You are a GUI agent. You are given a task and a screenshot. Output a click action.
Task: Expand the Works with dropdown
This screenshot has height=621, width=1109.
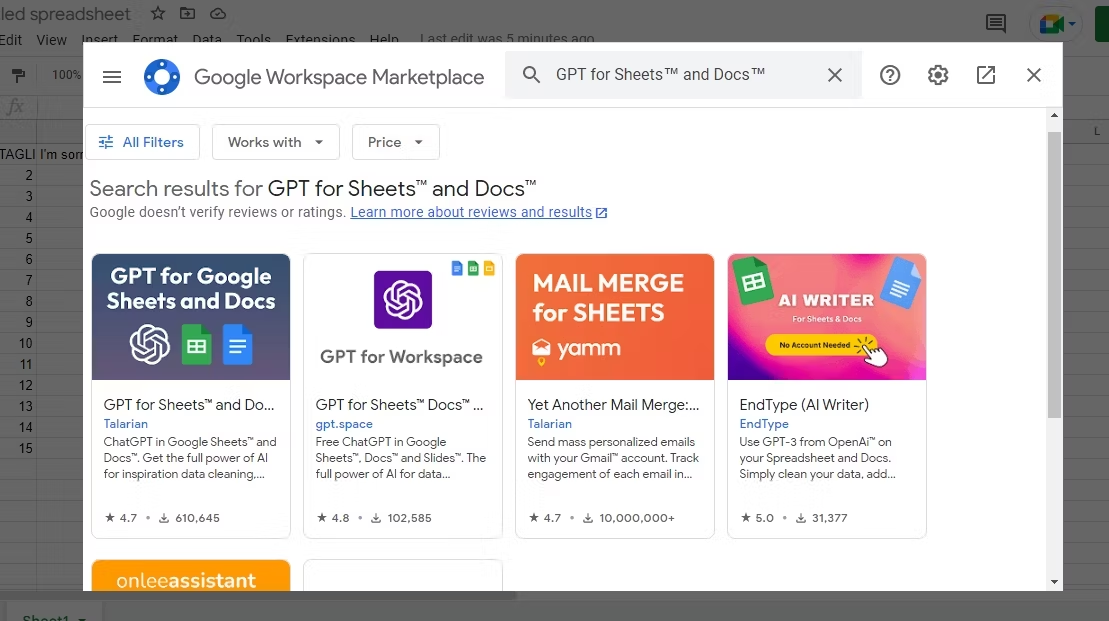[x=276, y=142]
